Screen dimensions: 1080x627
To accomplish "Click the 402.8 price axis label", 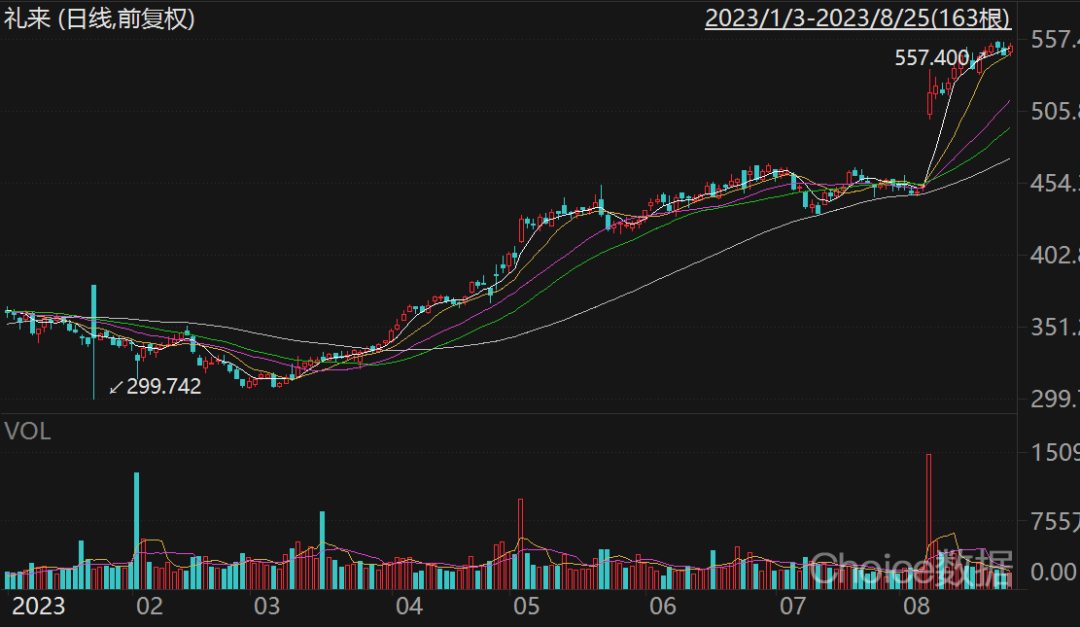I will (1054, 255).
